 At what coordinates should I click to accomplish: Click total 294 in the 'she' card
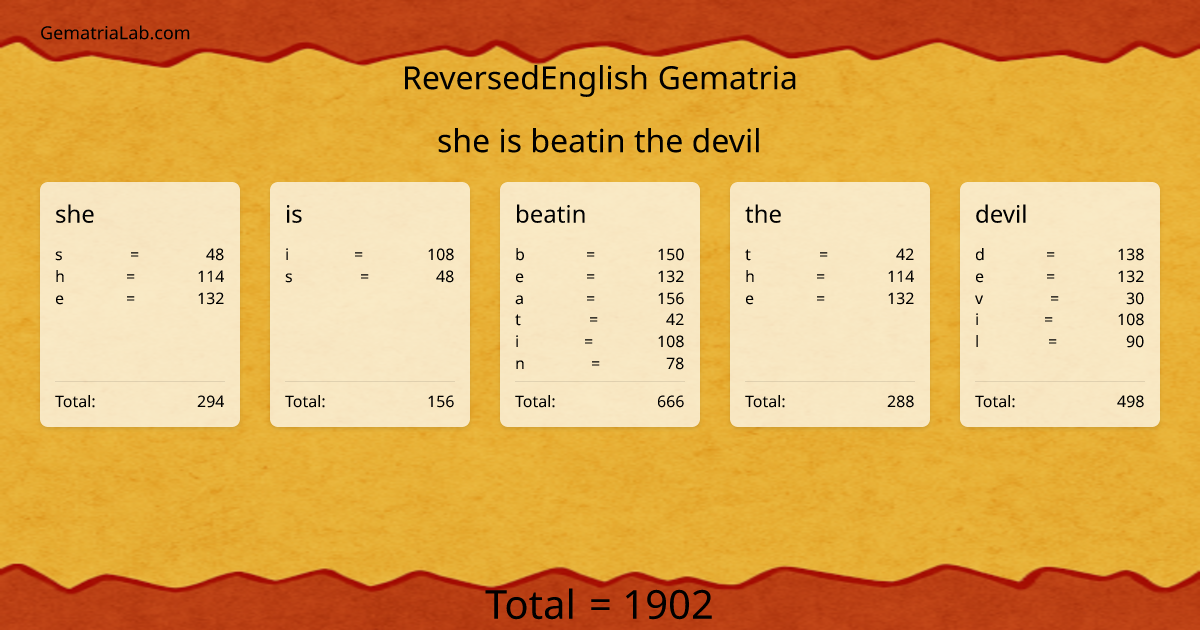211,402
